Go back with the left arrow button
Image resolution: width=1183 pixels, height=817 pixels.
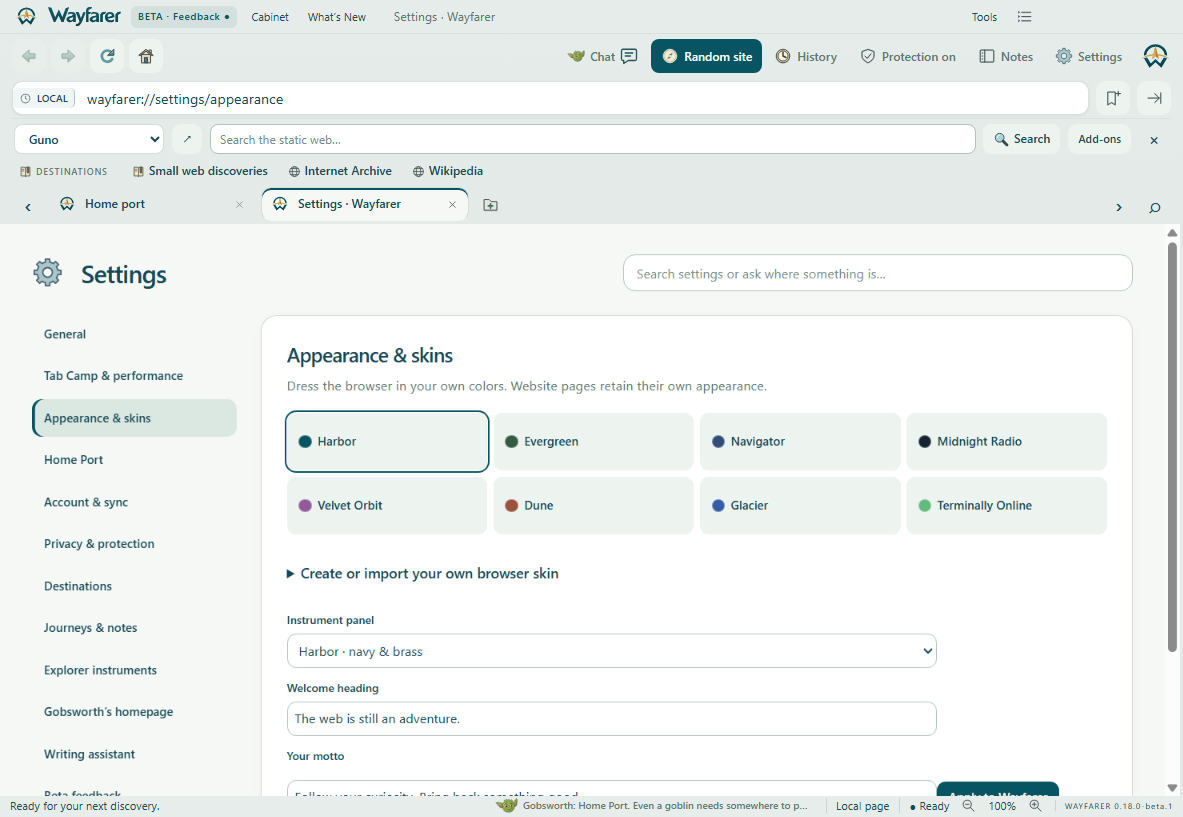click(29, 57)
